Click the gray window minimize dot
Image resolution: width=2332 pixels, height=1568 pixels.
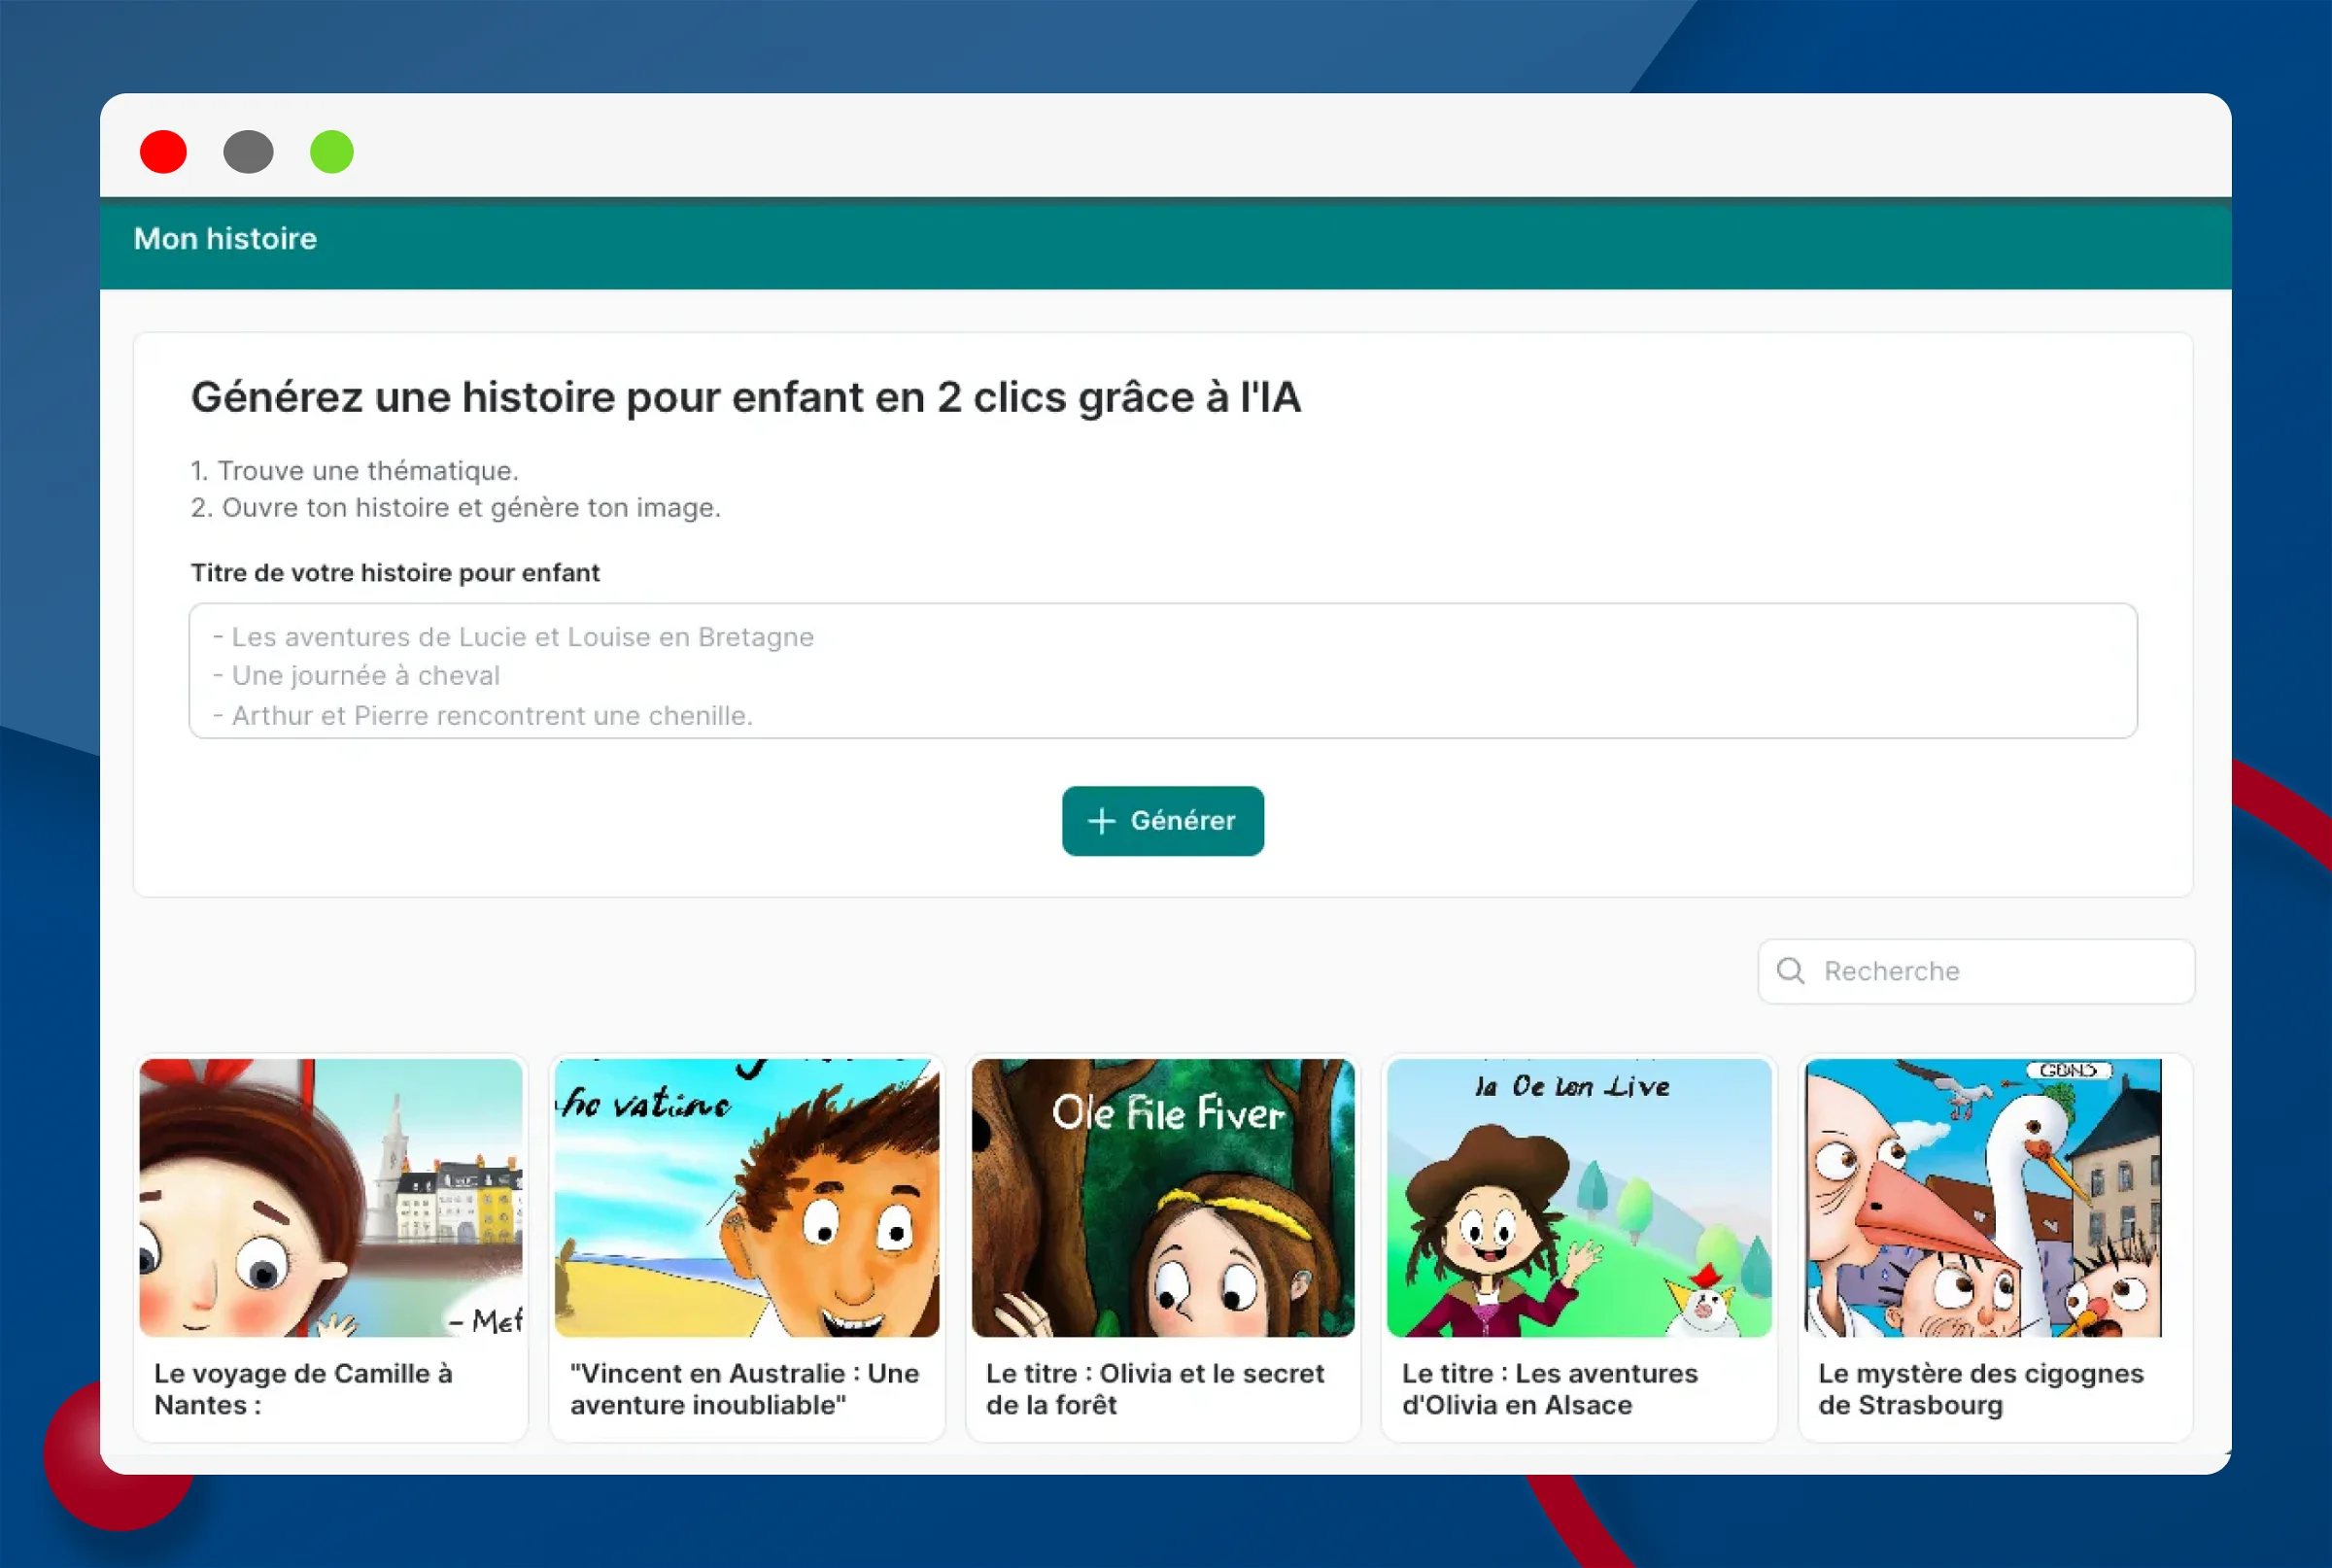click(248, 152)
